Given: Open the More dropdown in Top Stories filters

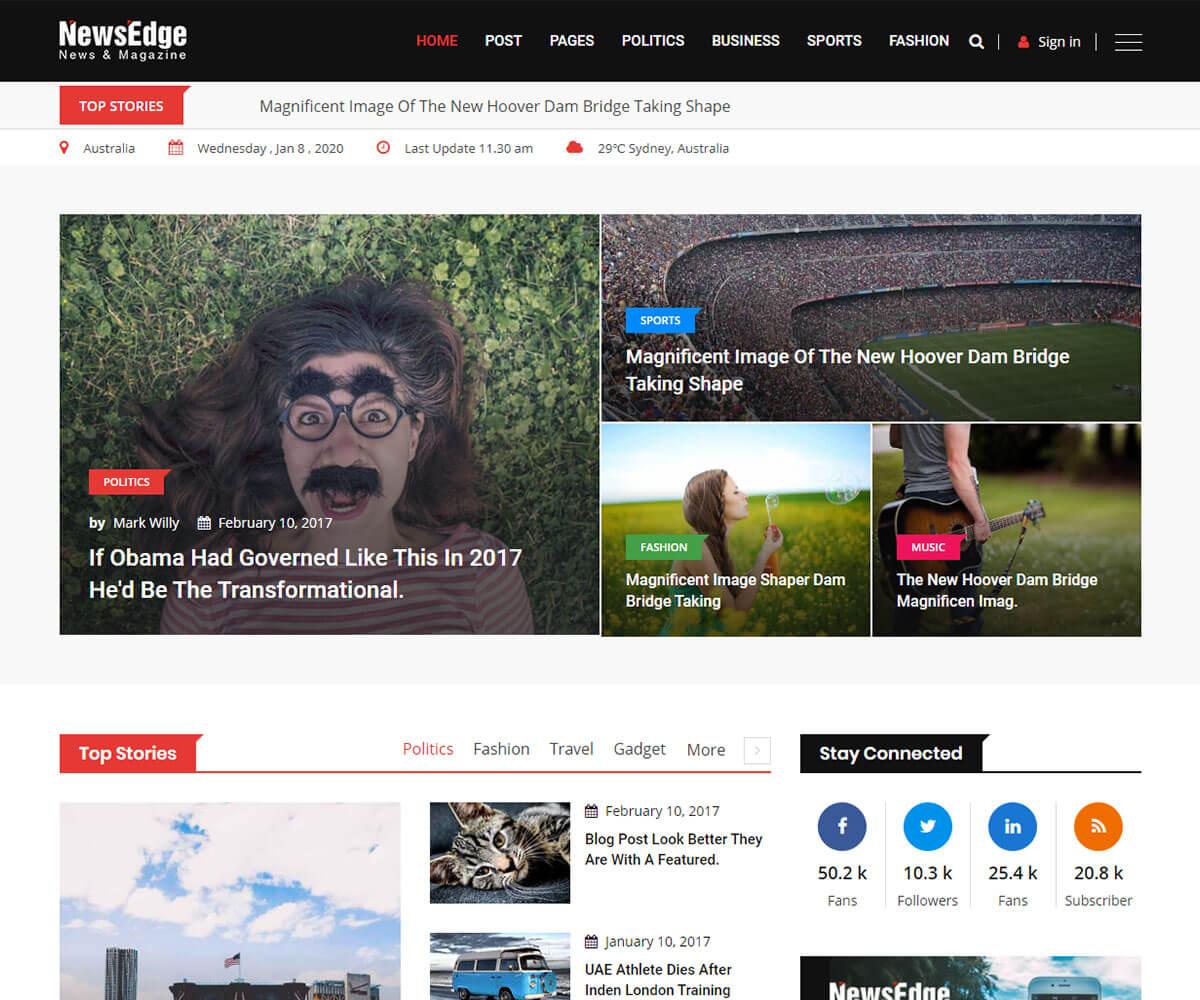Looking at the screenshot, I should [705, 749].
